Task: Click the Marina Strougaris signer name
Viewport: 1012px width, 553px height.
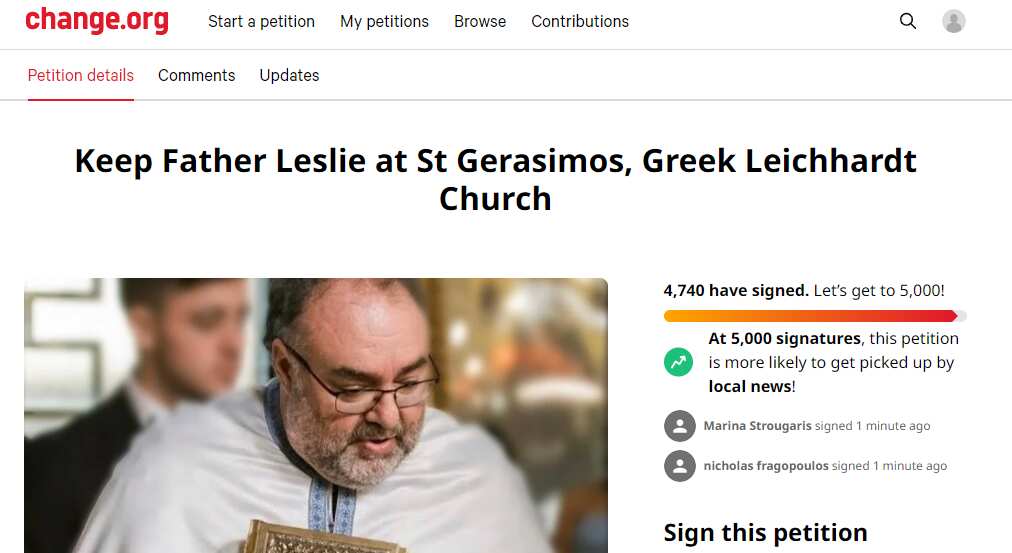Action: [757, 426]
